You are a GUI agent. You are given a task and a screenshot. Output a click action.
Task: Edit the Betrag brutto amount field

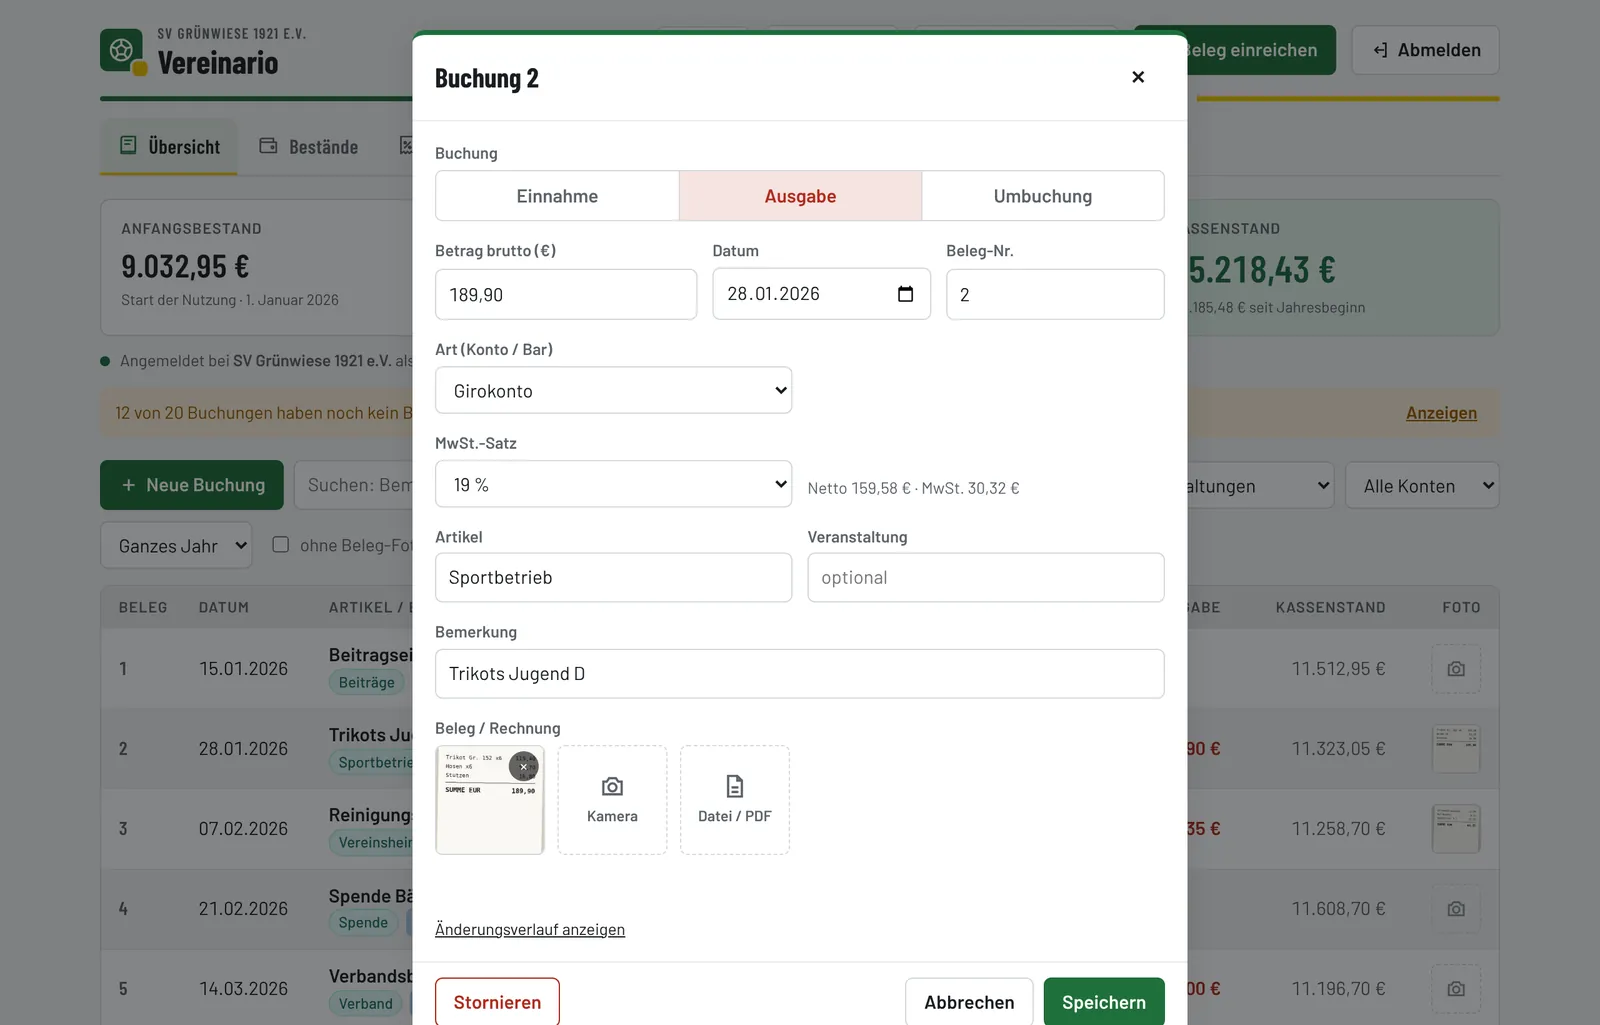566,294
